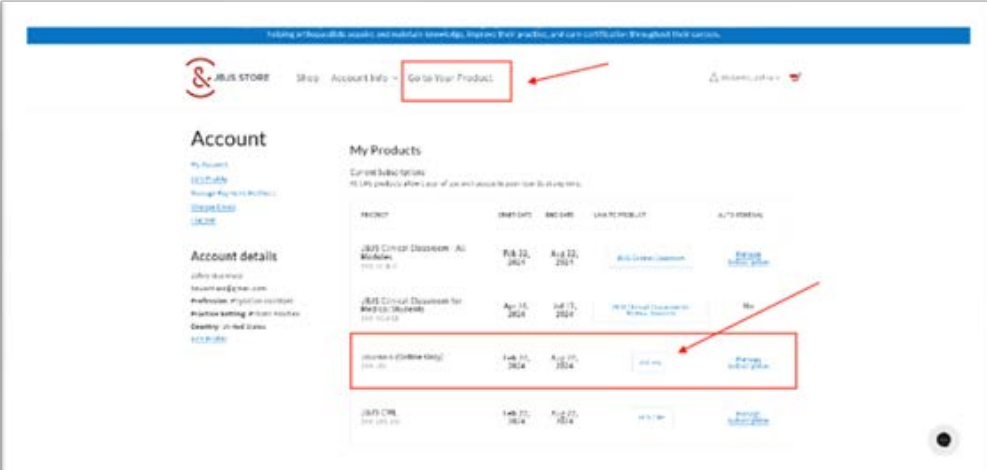Select the Feb 22, 2024 start date, All Modules row
Screen dimensions: 987x470
(x=516, y=258)
